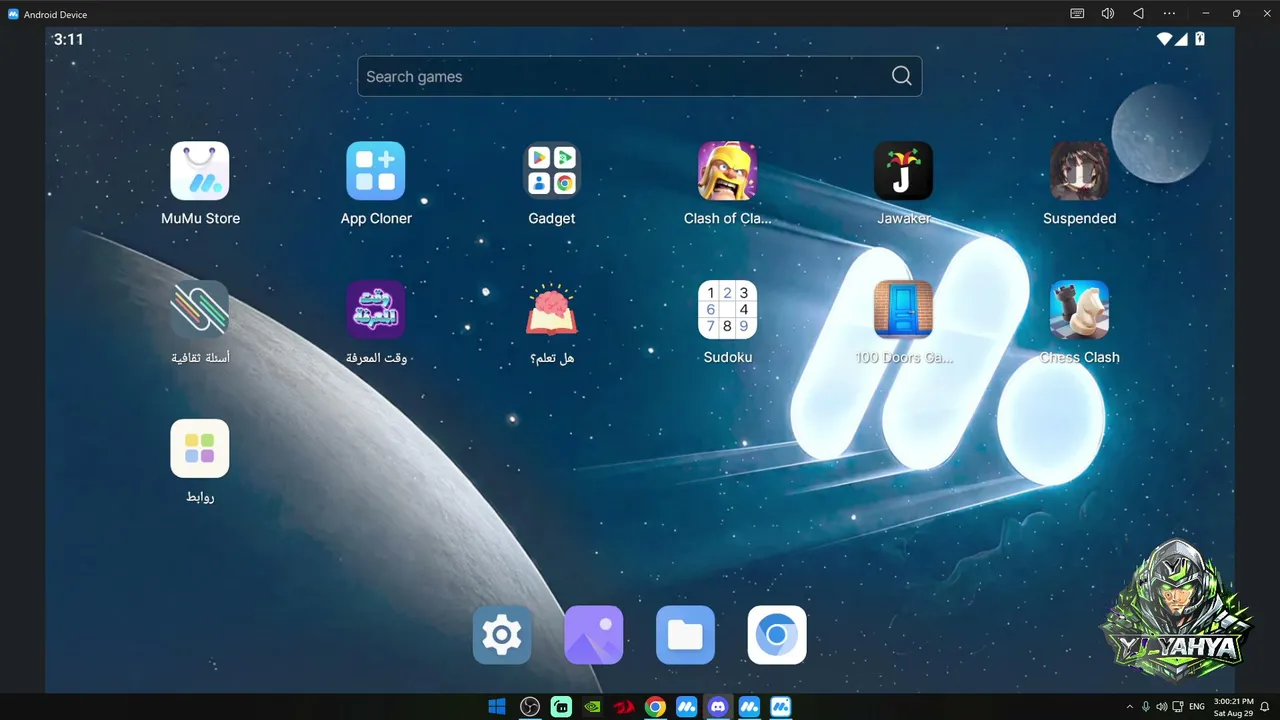Close the Android Device window
This screenshot has height=720, width=1280.
coord(1265,13)
